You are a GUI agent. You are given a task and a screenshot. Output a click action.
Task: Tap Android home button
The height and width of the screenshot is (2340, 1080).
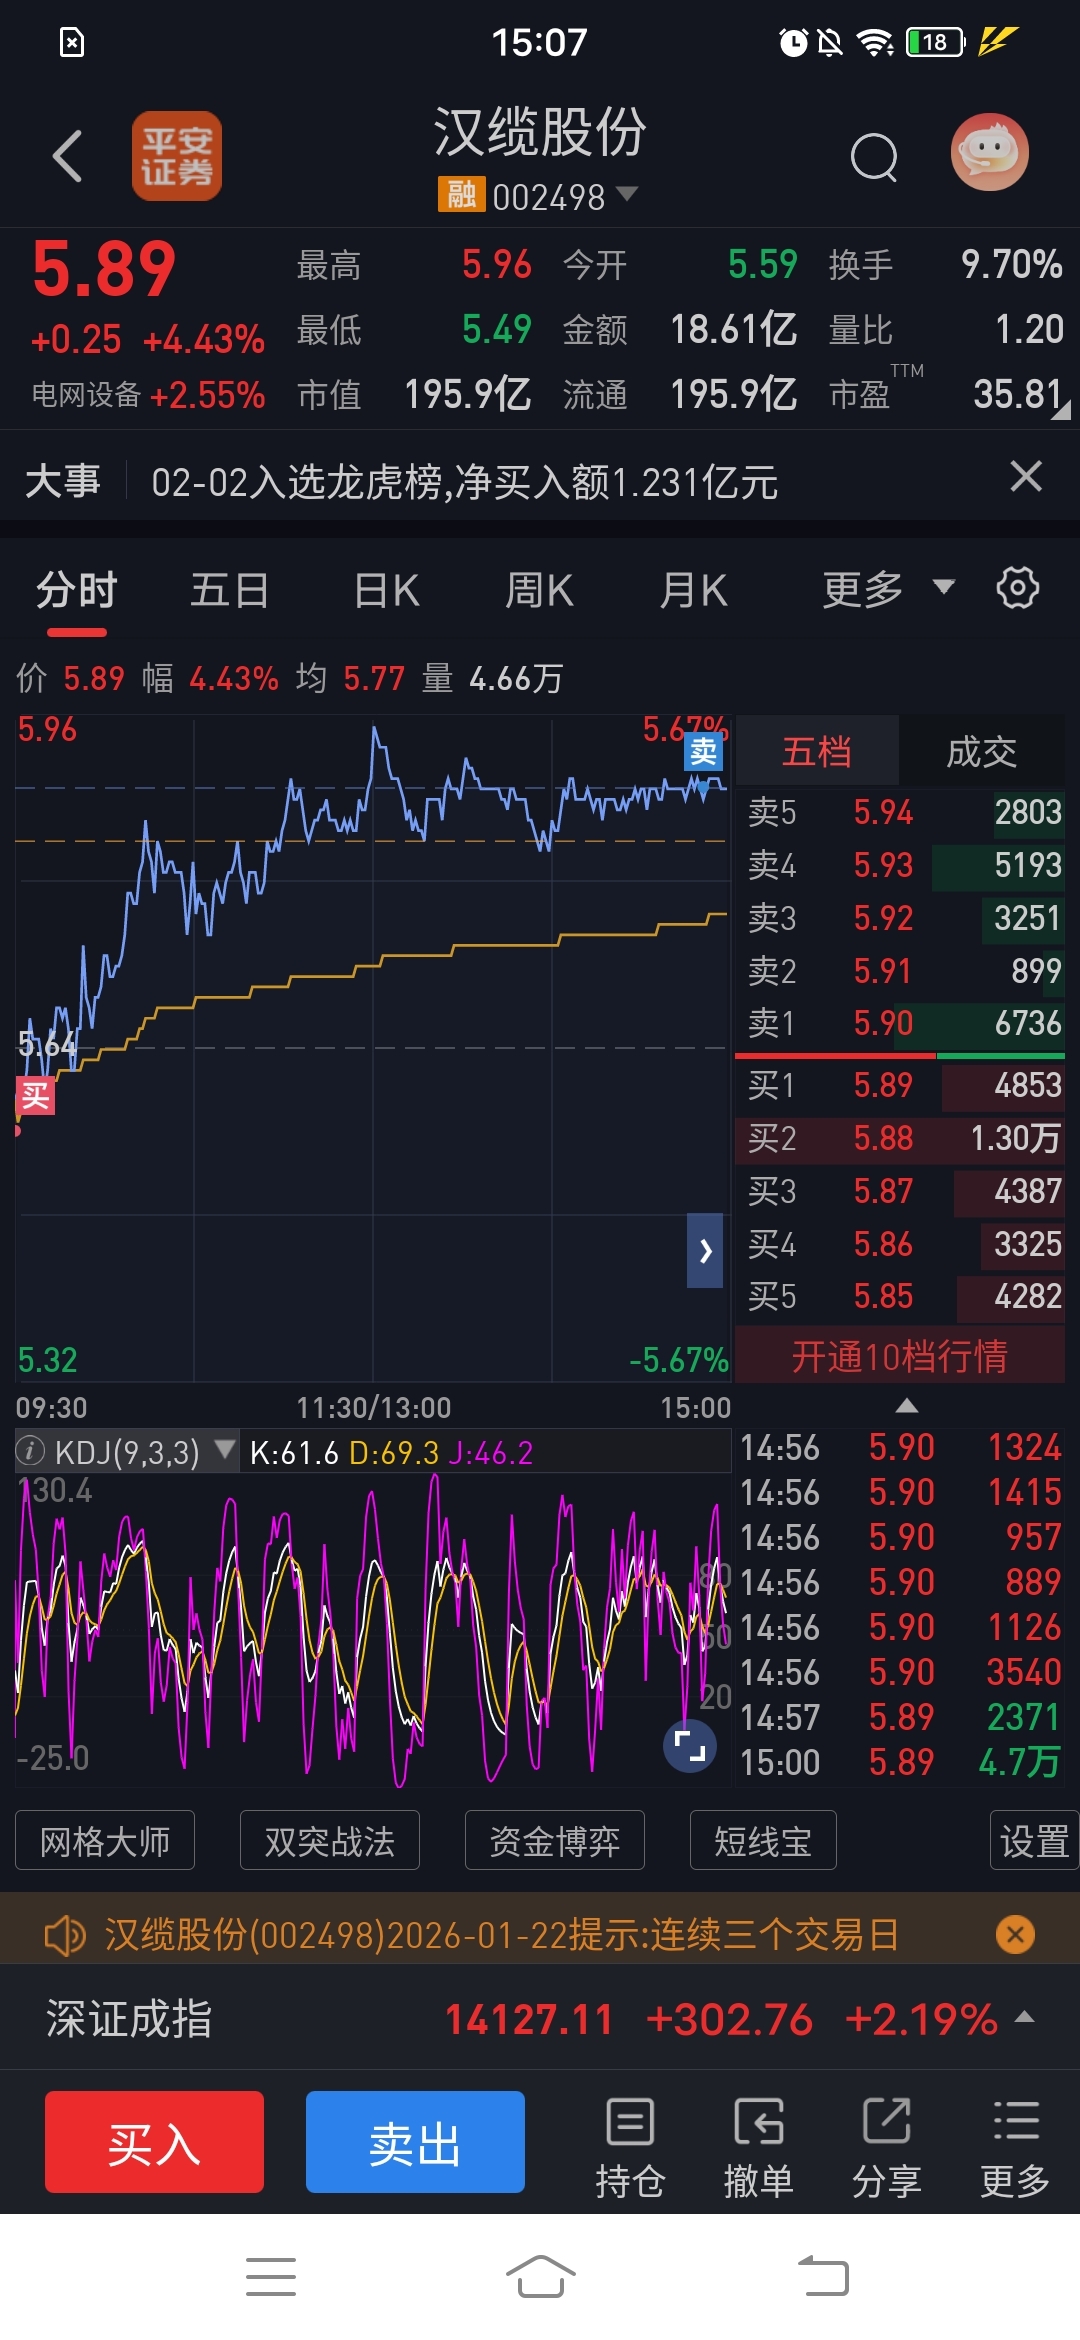(x=540, y=2277)
